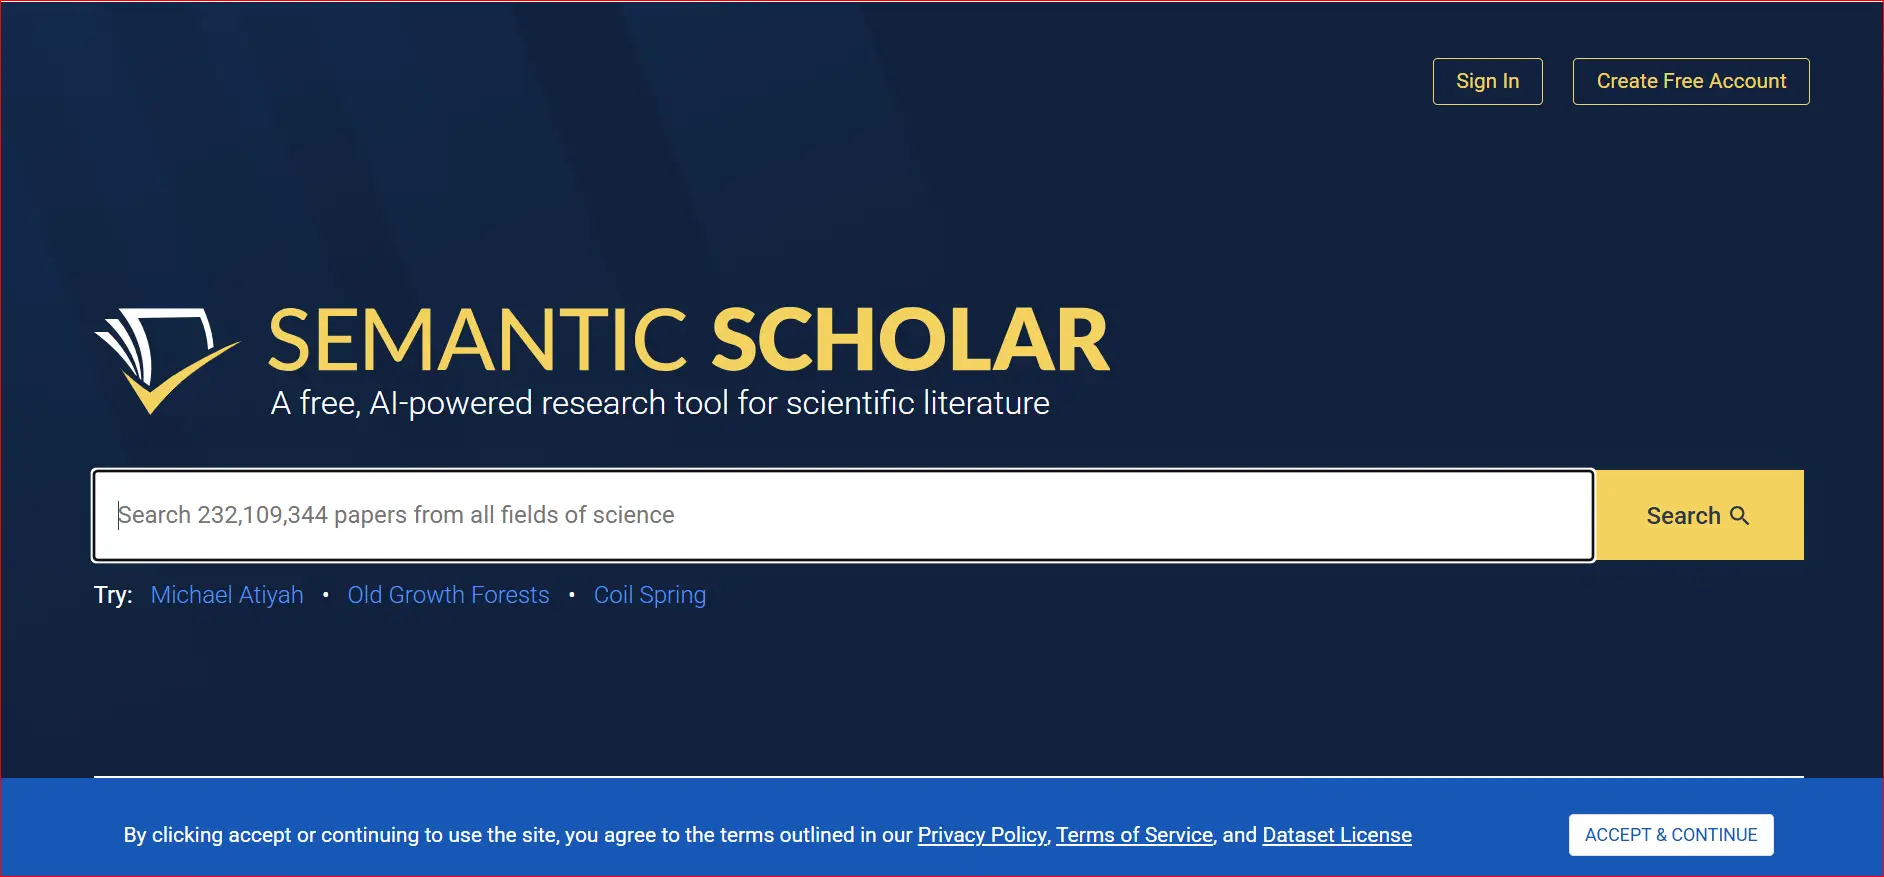
Task: Click the bold SCHOLAR wordmark text
Action: tap(910, 340)
